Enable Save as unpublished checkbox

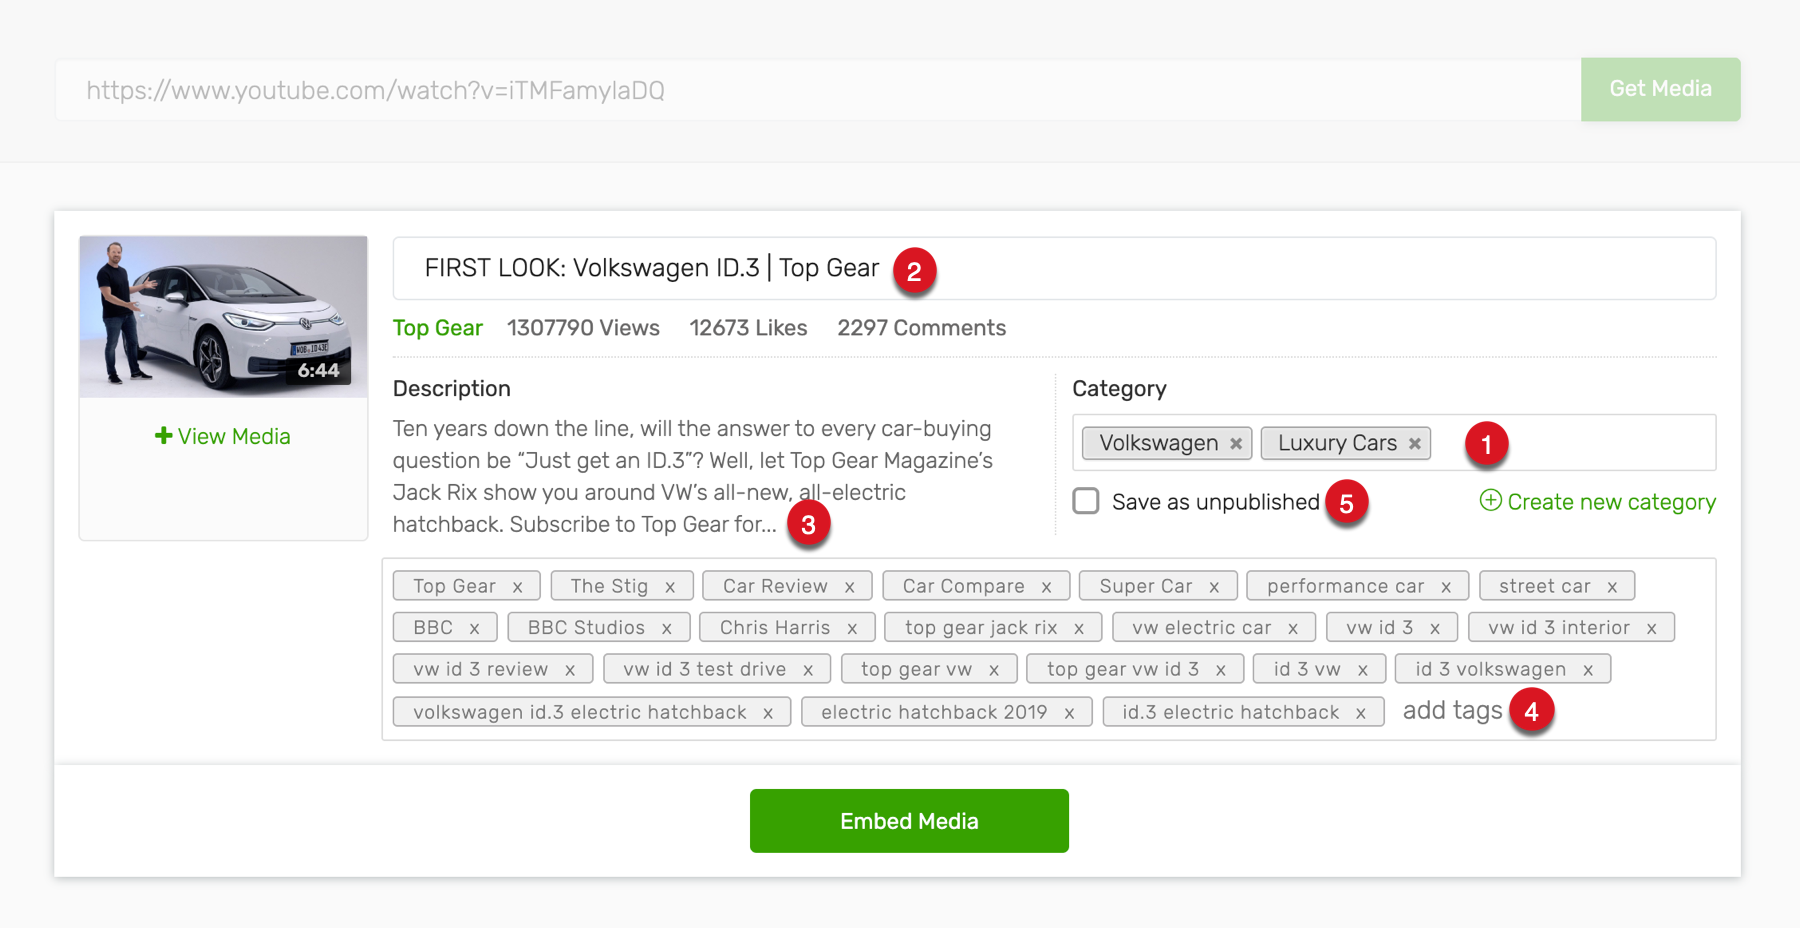coord(1086,501)
